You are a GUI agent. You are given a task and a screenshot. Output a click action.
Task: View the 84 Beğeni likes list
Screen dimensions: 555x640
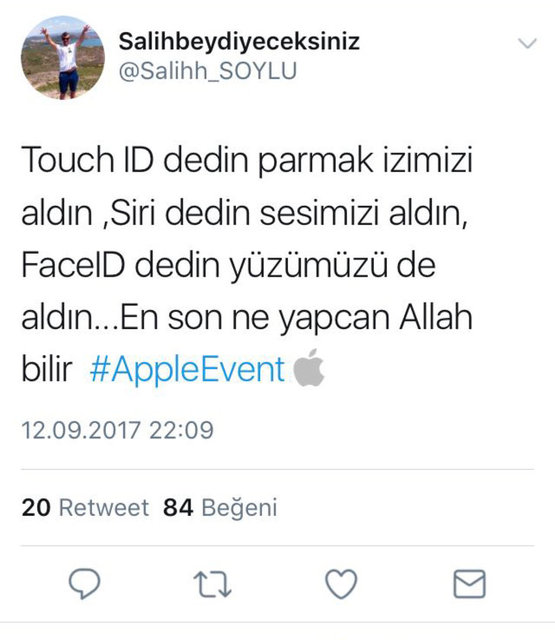coord(220,508)
